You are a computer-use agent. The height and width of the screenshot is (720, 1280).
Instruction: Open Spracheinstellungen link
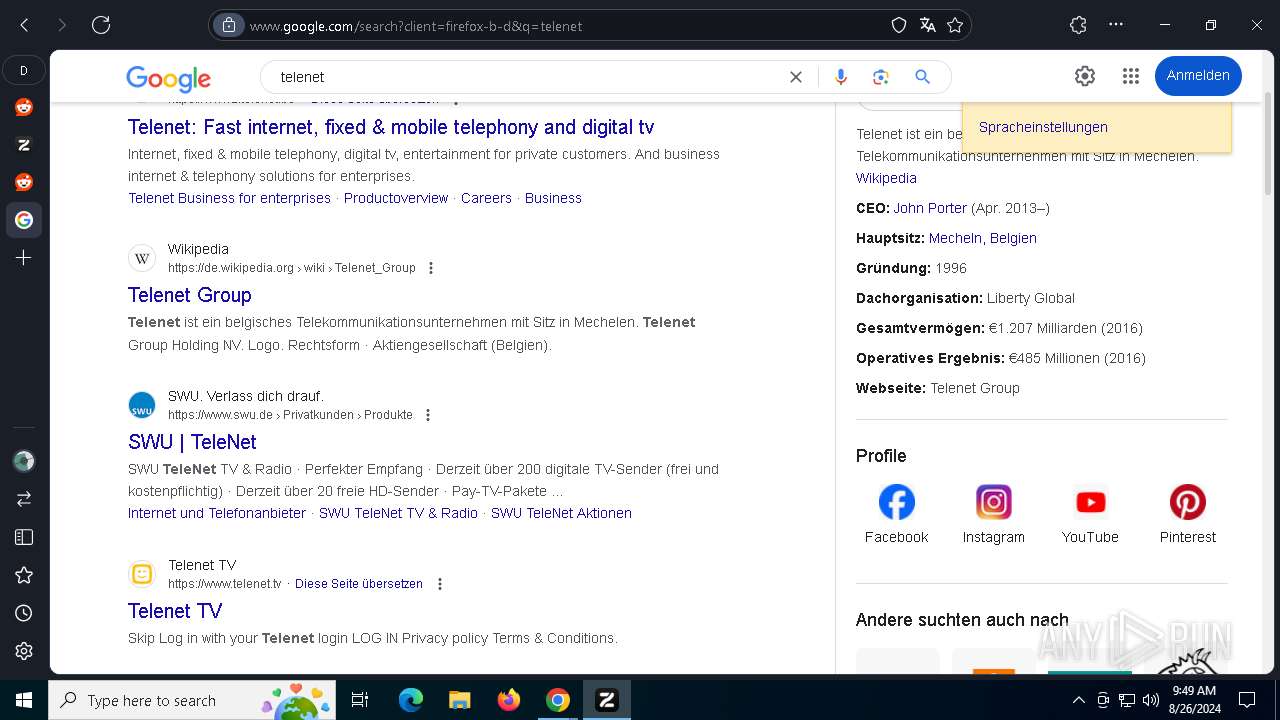point(1043,127)
